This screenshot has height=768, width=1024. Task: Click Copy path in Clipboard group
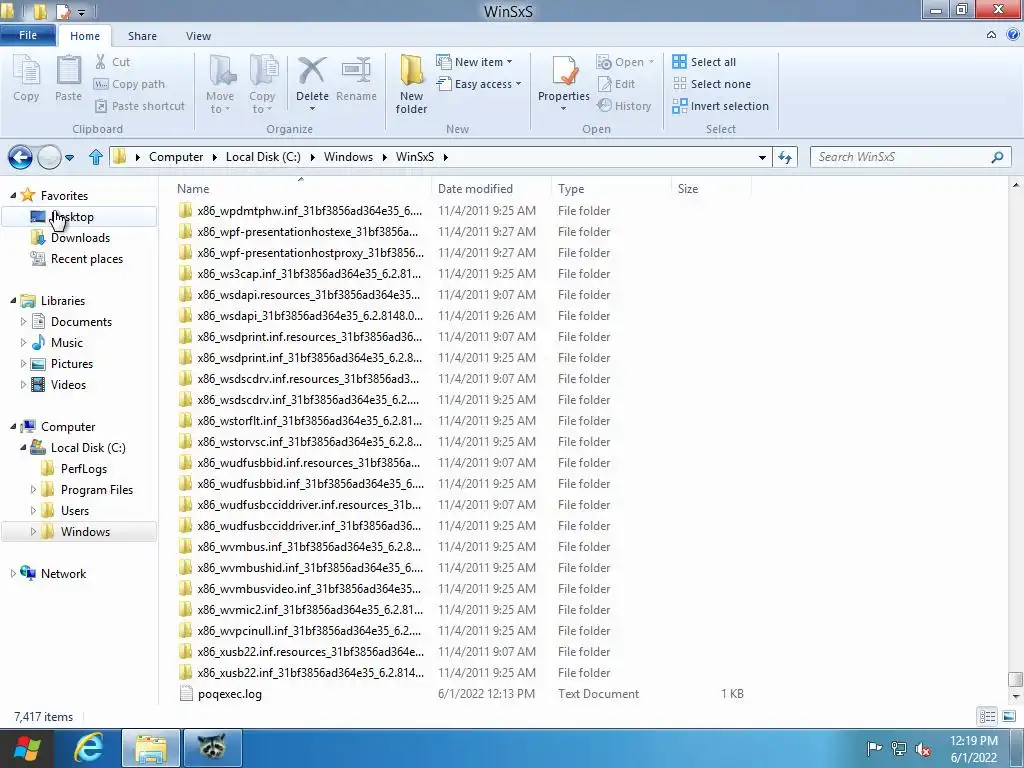129,84
